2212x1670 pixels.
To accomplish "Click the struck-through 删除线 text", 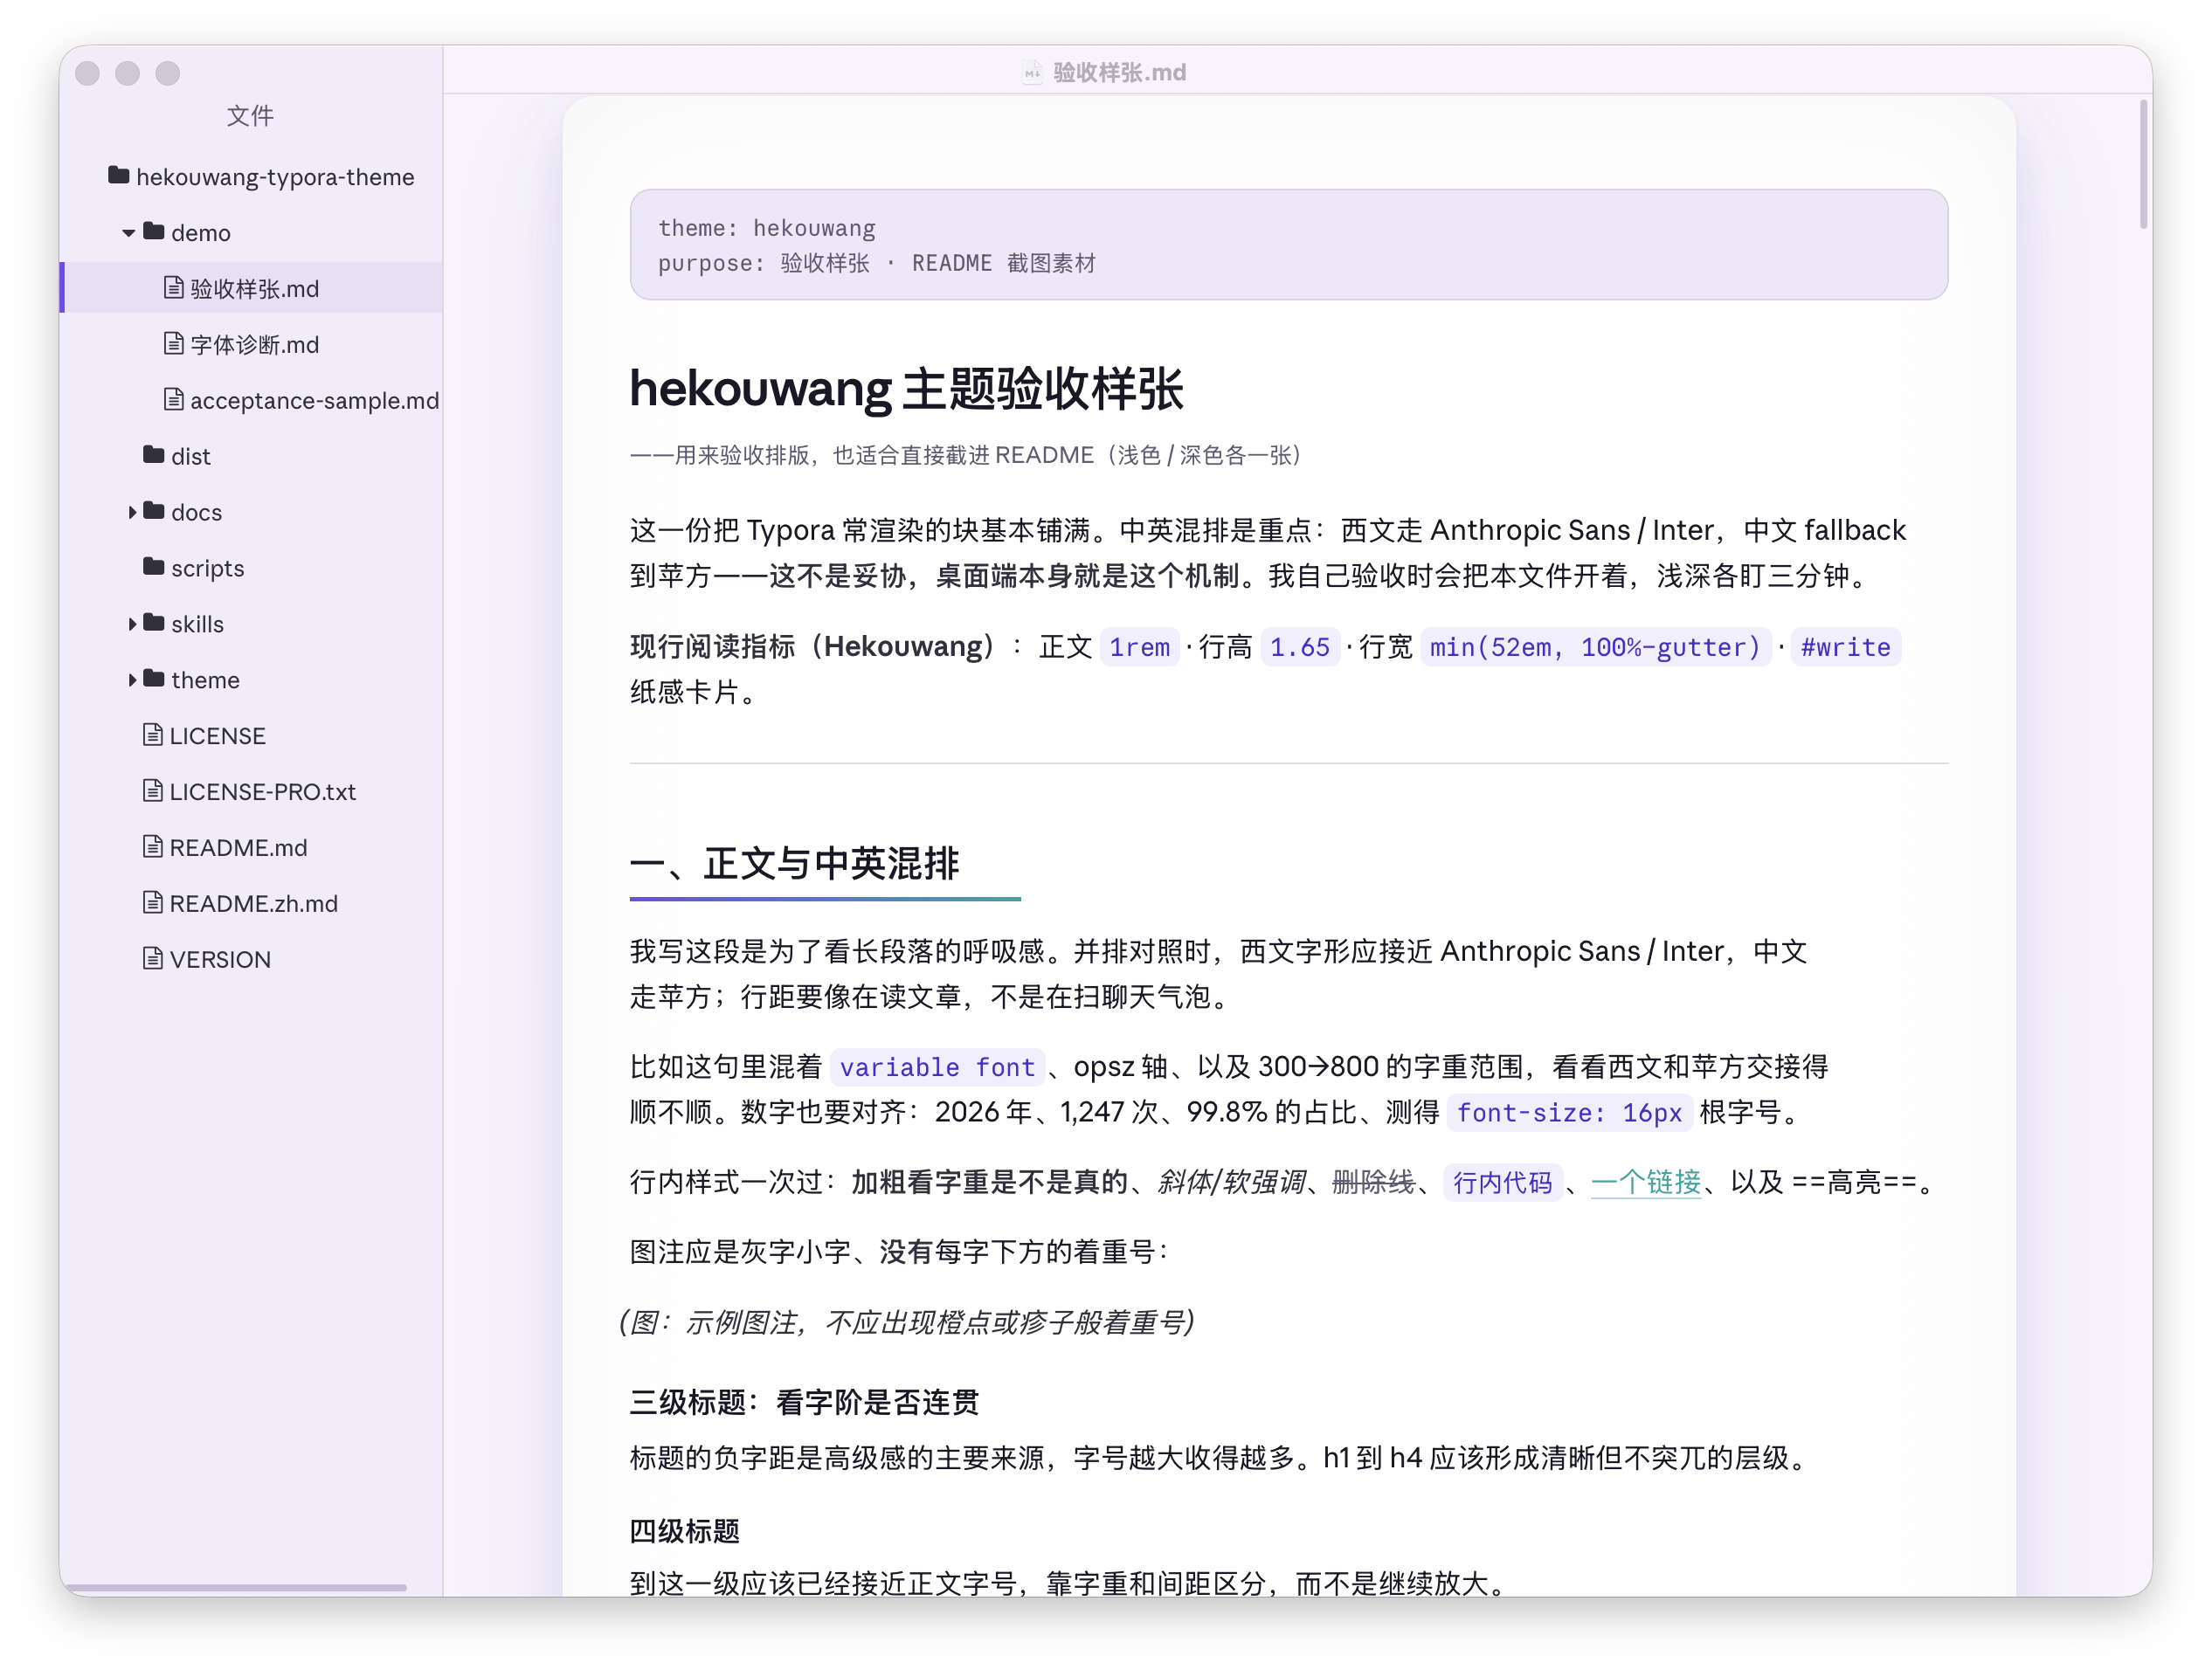I will pyautogui.click(x=1373, y=1182).
